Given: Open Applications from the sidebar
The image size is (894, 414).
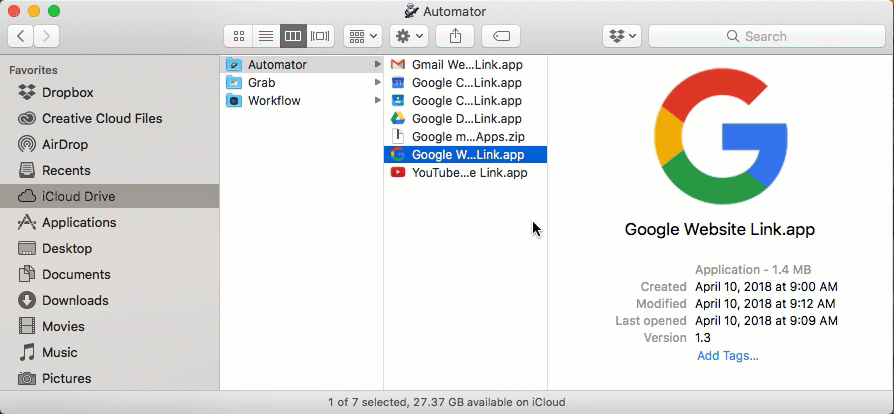Looking at the screenshot, I should (x=78, y=222).
